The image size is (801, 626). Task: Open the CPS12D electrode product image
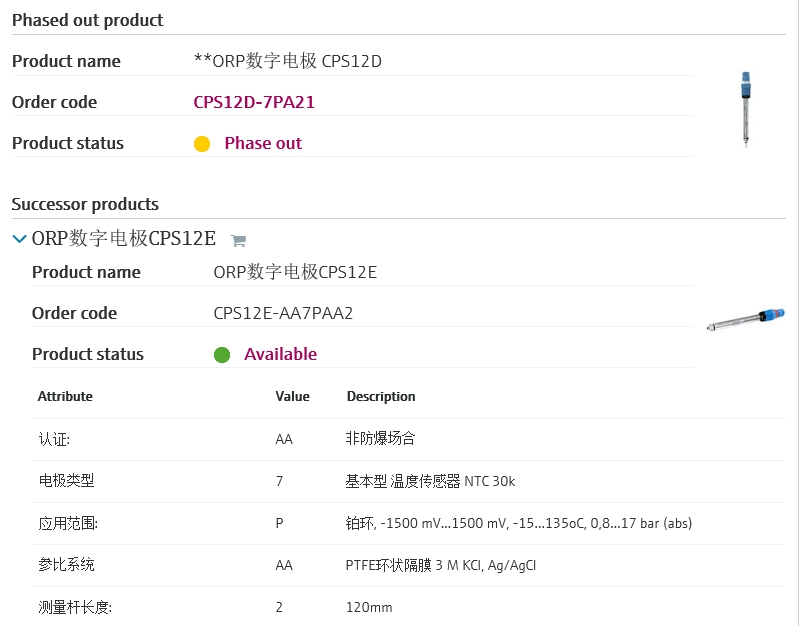tap(746, 110)
